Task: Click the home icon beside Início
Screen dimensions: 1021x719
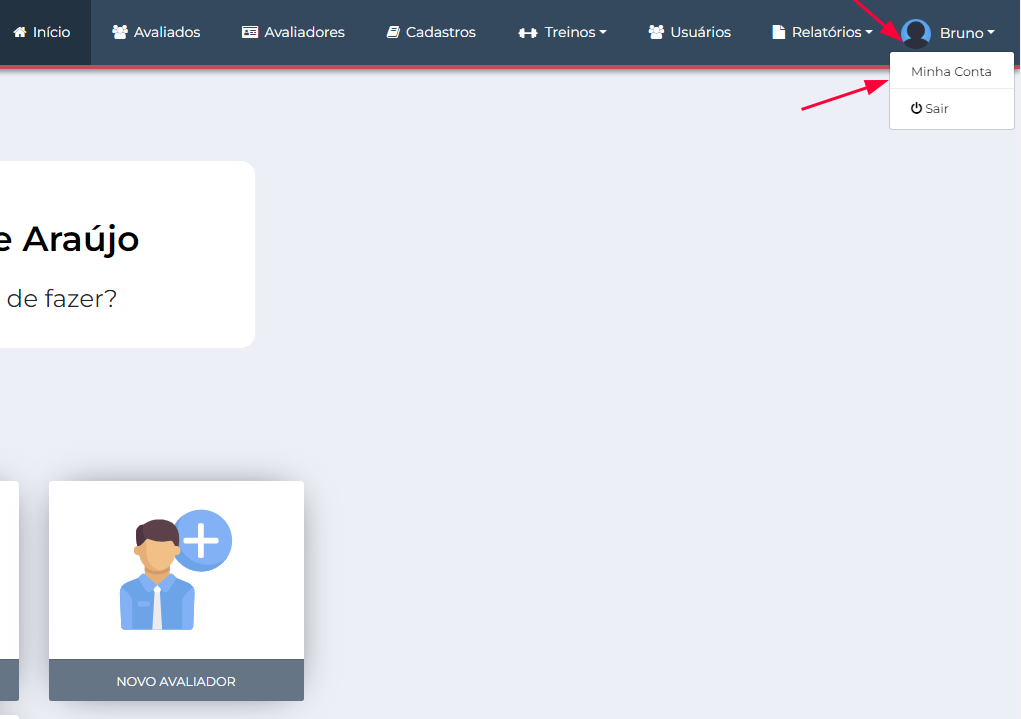Action: coord(19,32)
